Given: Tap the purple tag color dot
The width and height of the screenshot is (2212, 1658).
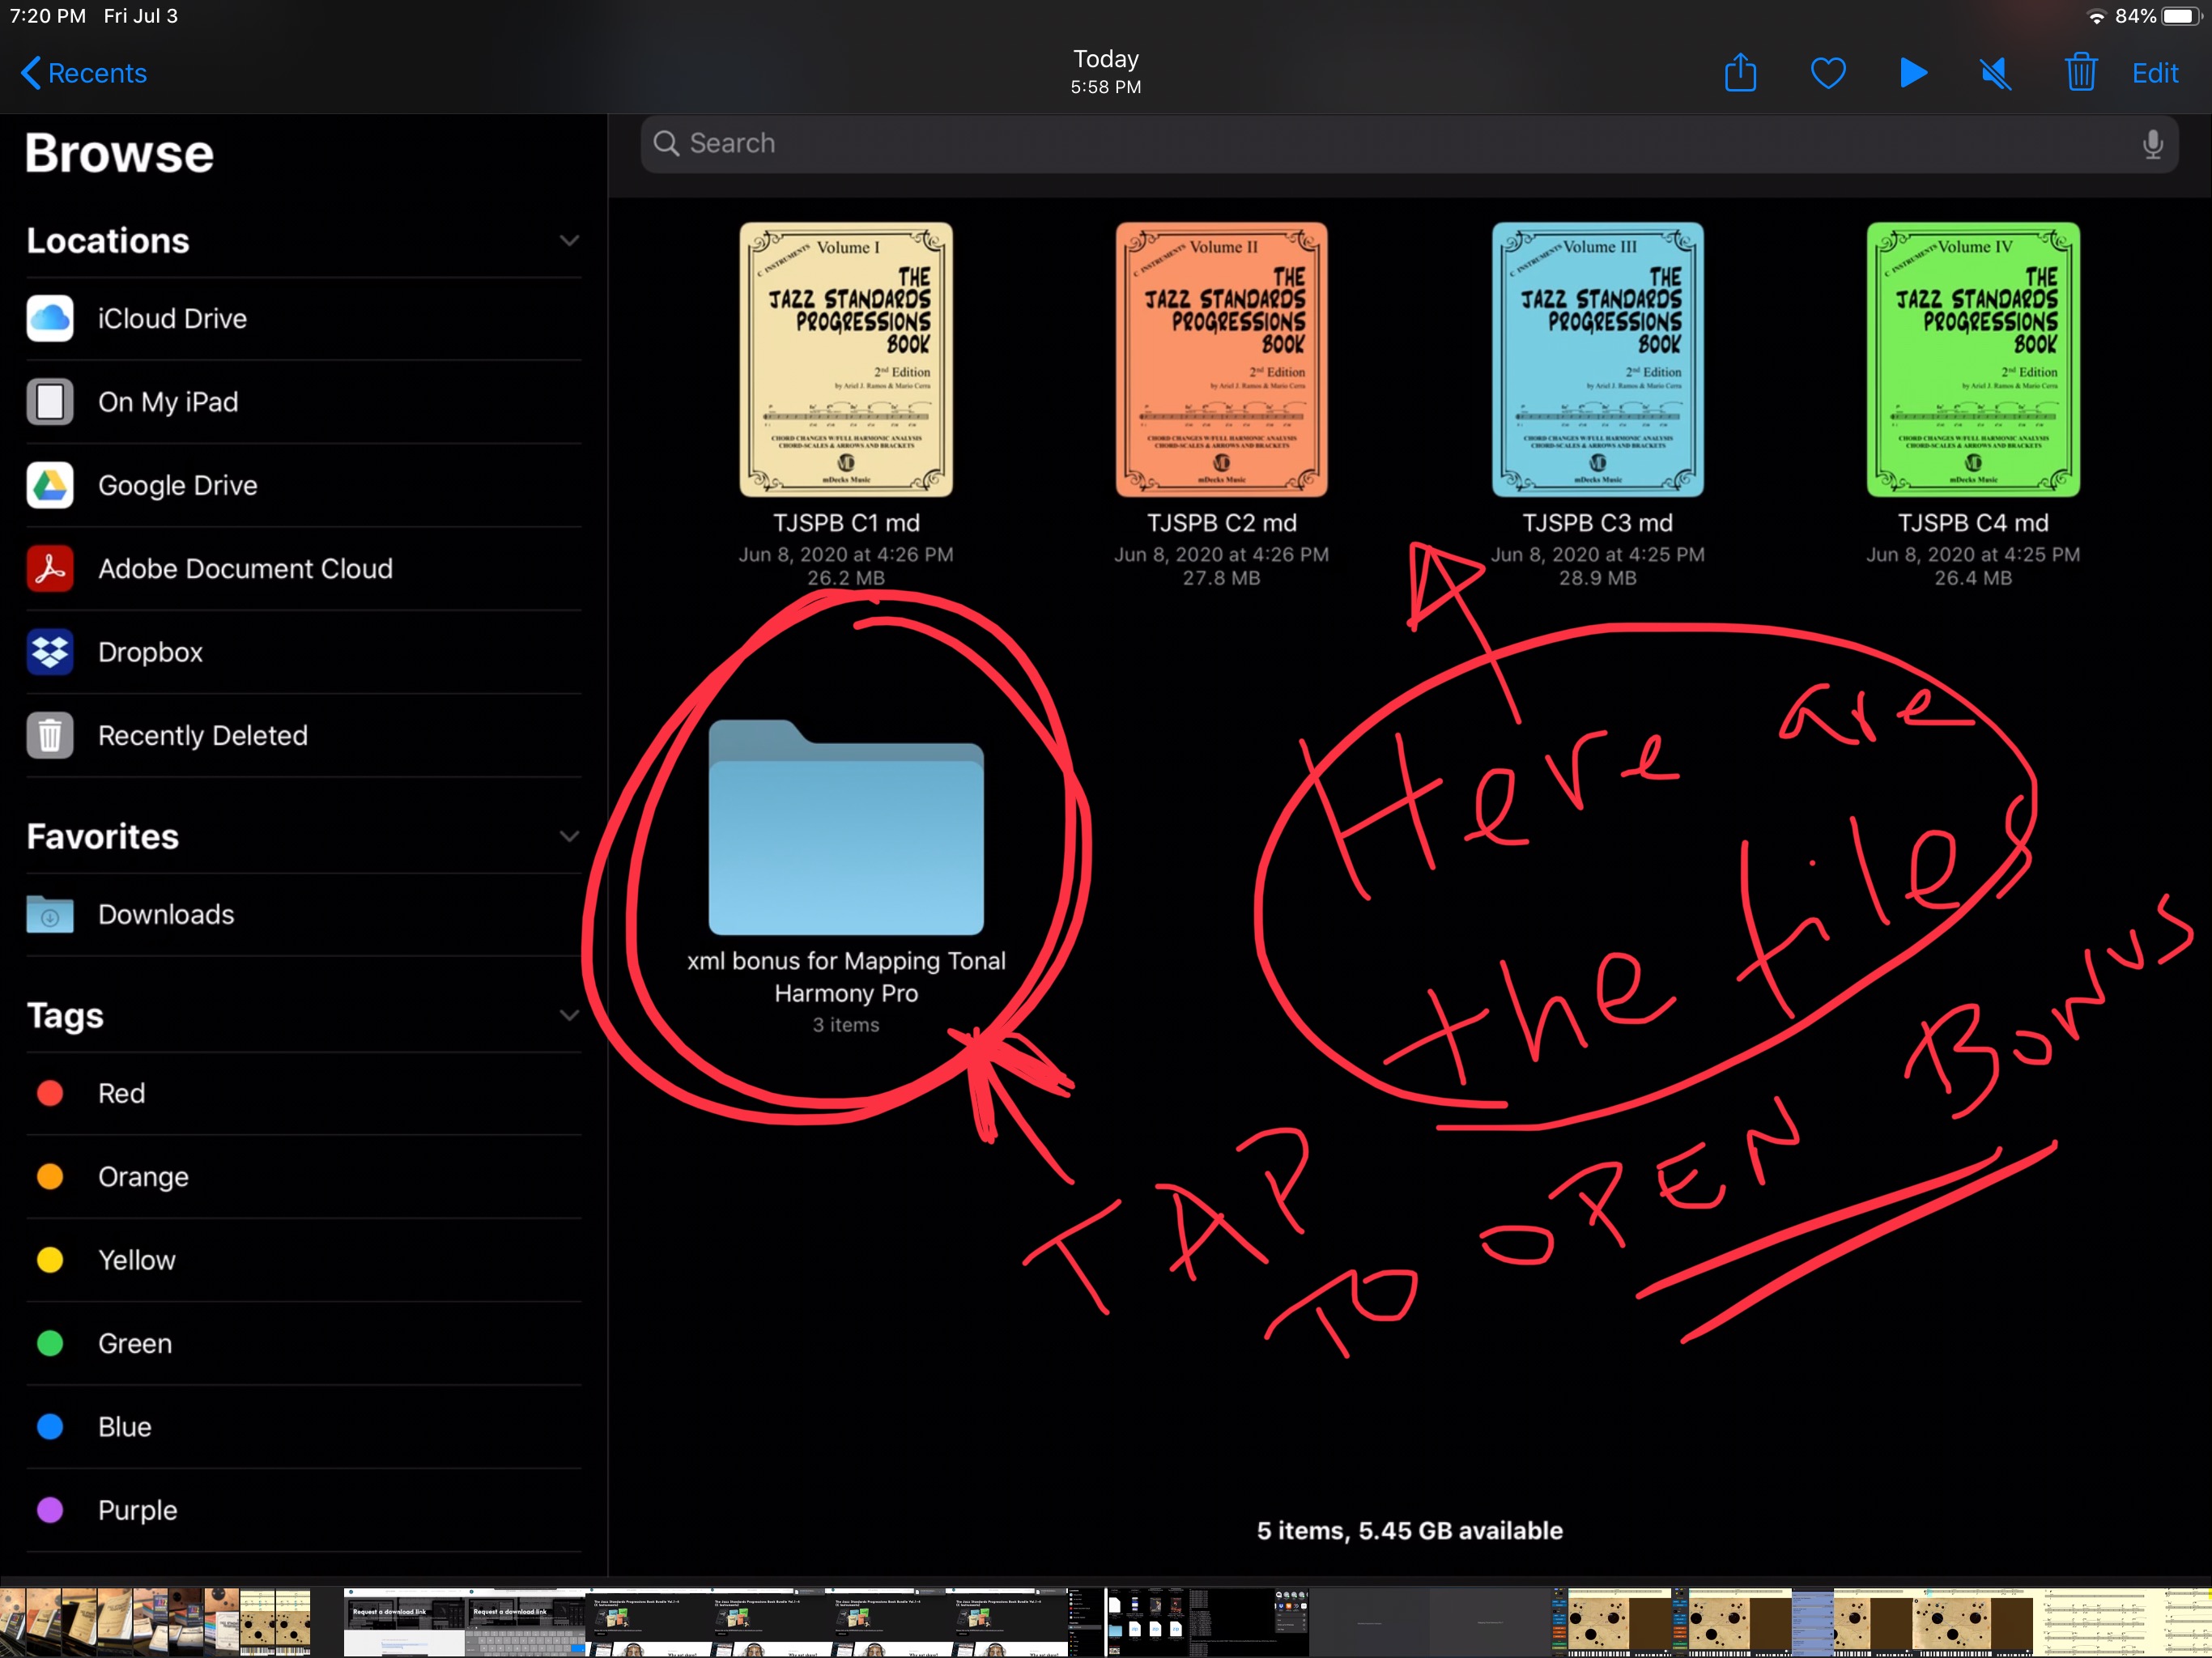Looking at the screenshot, I should coord(50,1510).
